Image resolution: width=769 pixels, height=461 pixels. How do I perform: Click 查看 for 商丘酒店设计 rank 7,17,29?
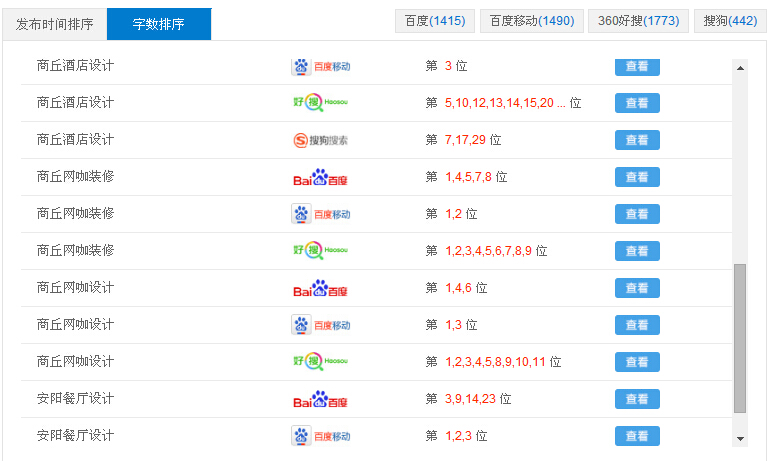tap(637, 140)
